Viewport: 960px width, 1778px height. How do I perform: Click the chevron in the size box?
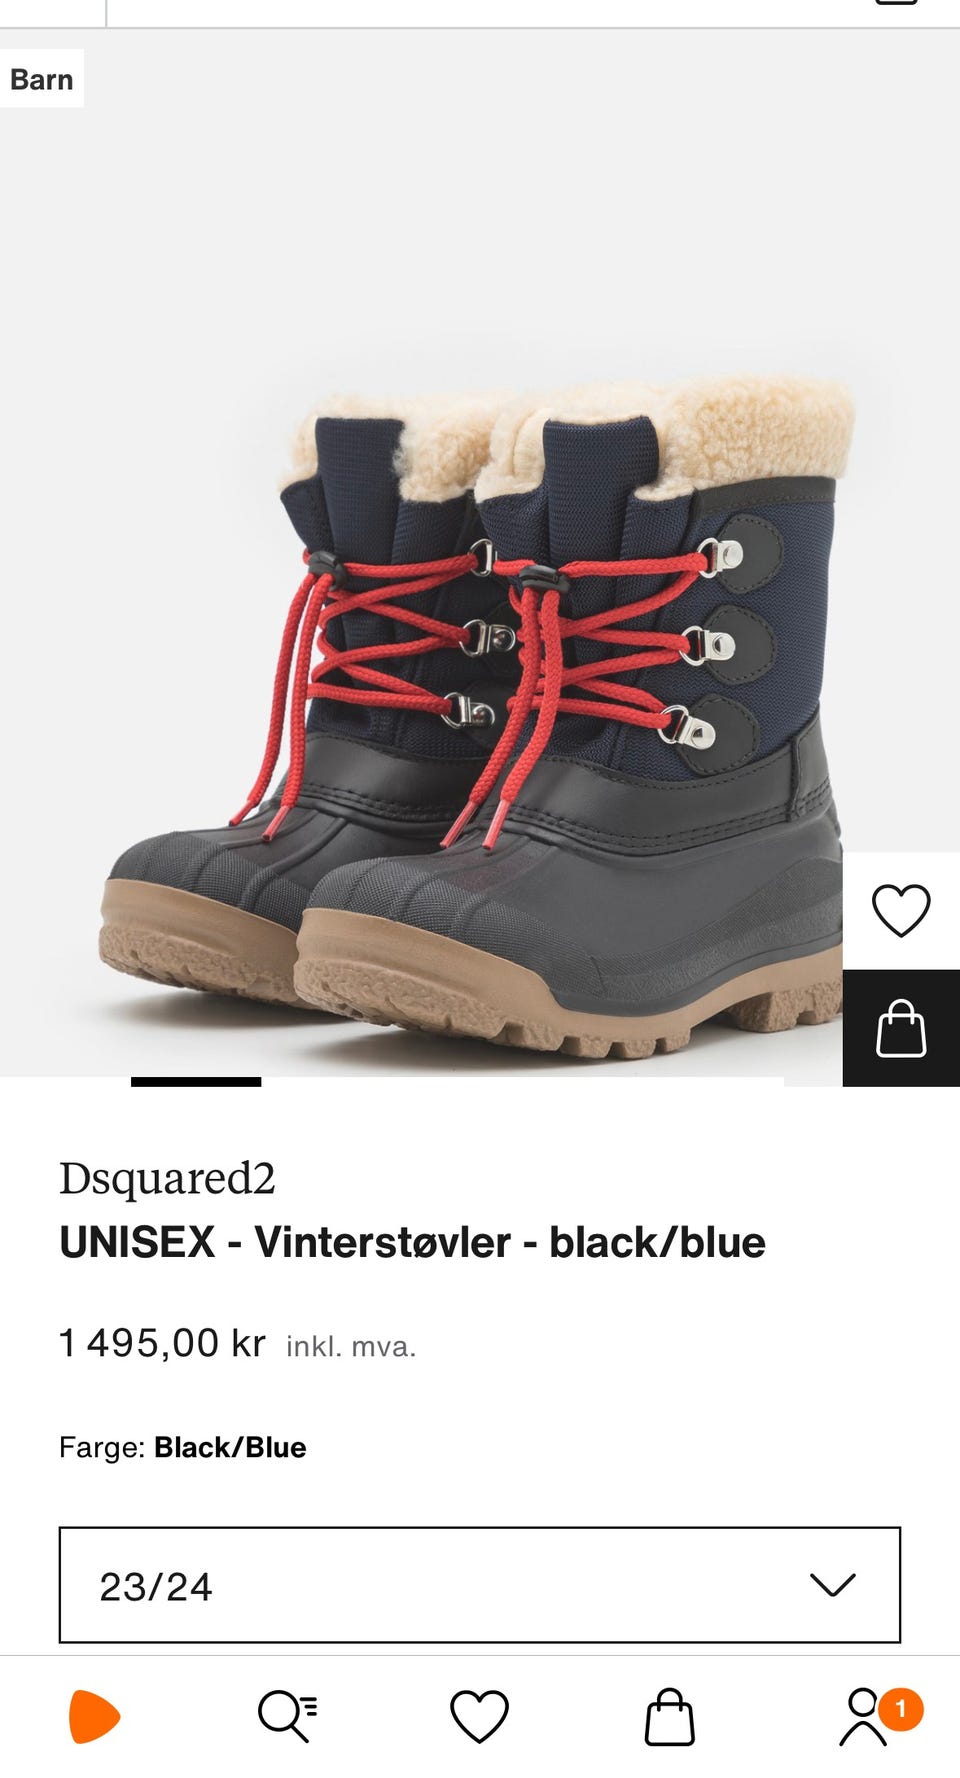(832, 1585)
